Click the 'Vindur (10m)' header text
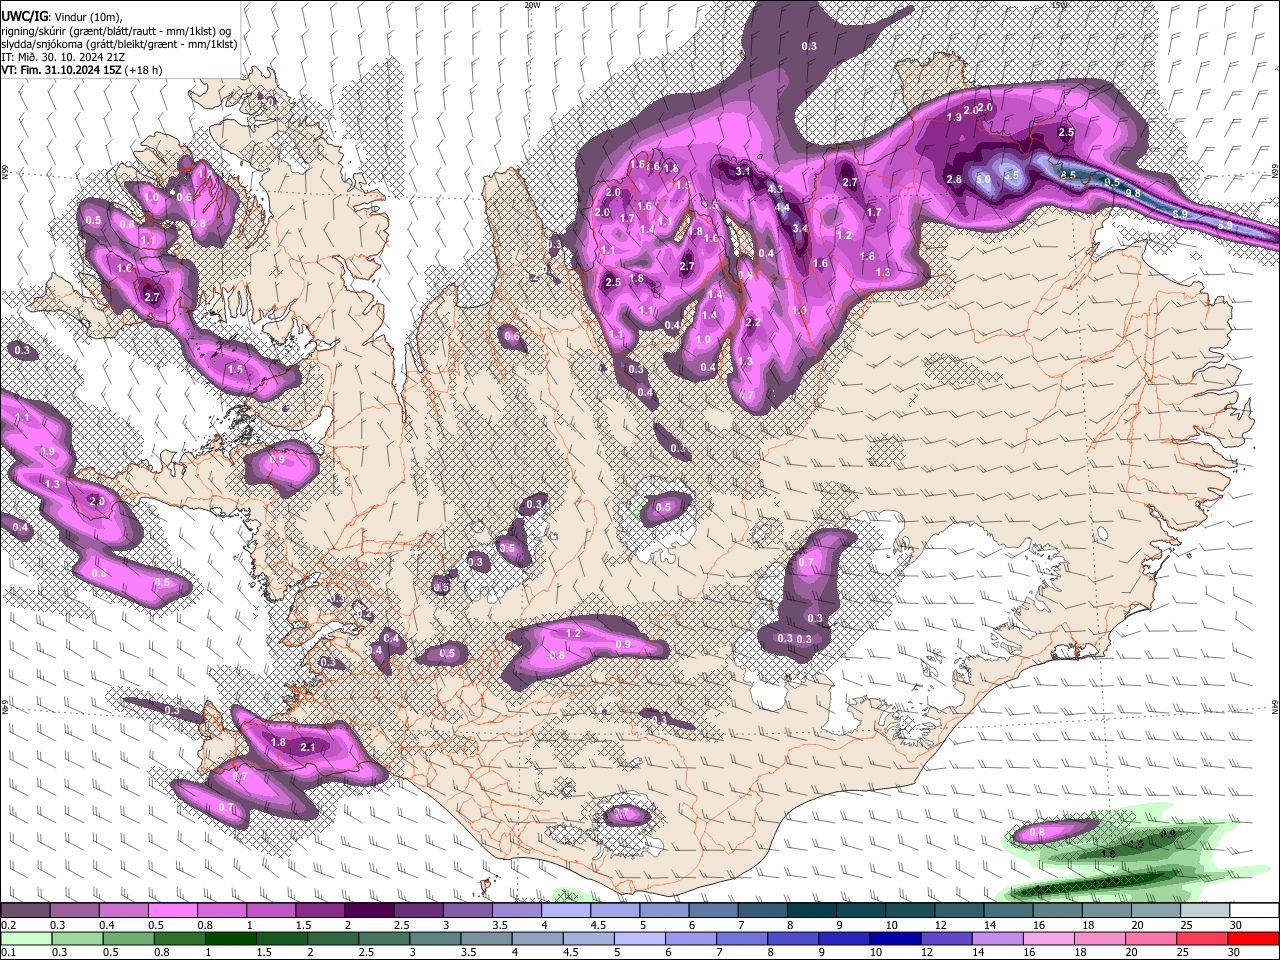 coord(87,17)
